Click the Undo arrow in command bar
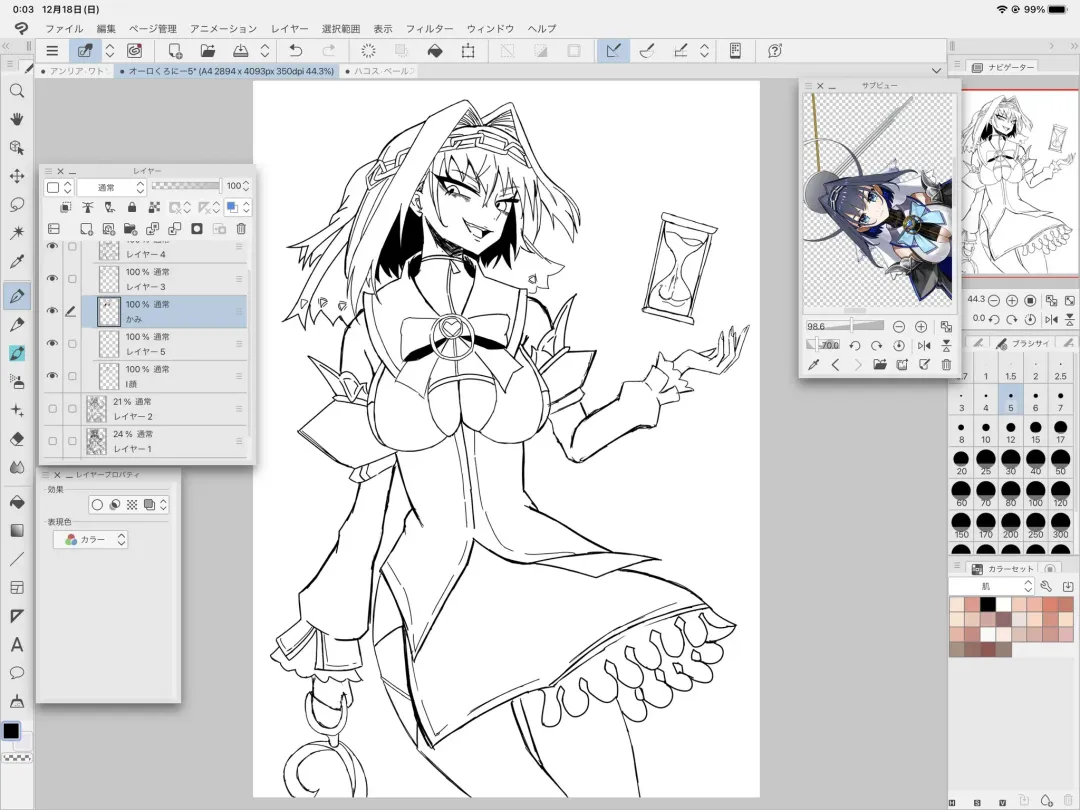 pos(295,50)
